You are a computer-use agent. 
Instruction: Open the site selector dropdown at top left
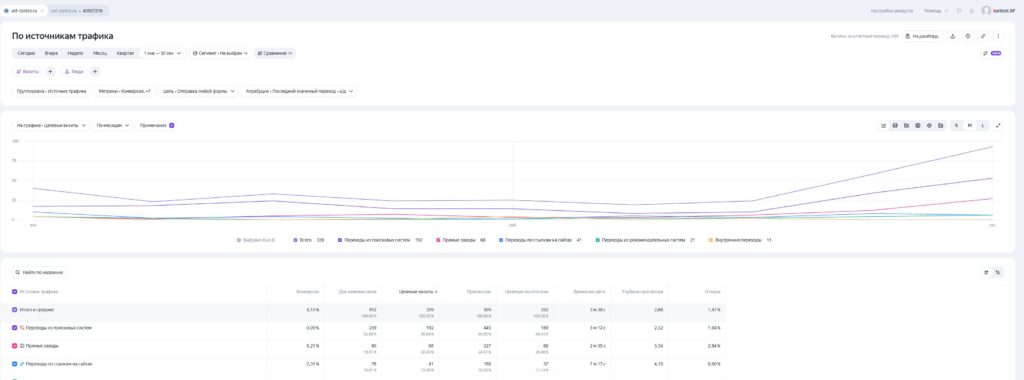click(24, 10)
